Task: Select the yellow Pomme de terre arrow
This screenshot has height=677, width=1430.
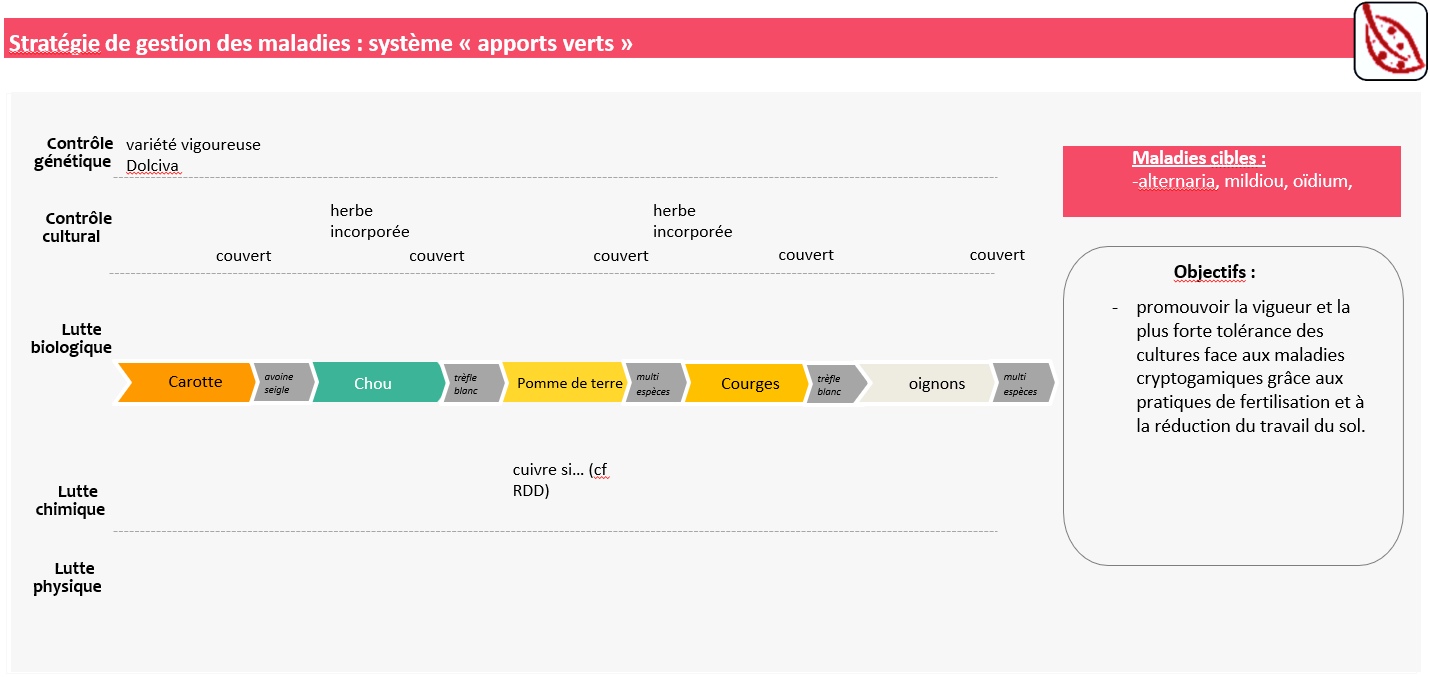Action: point(566,383)
